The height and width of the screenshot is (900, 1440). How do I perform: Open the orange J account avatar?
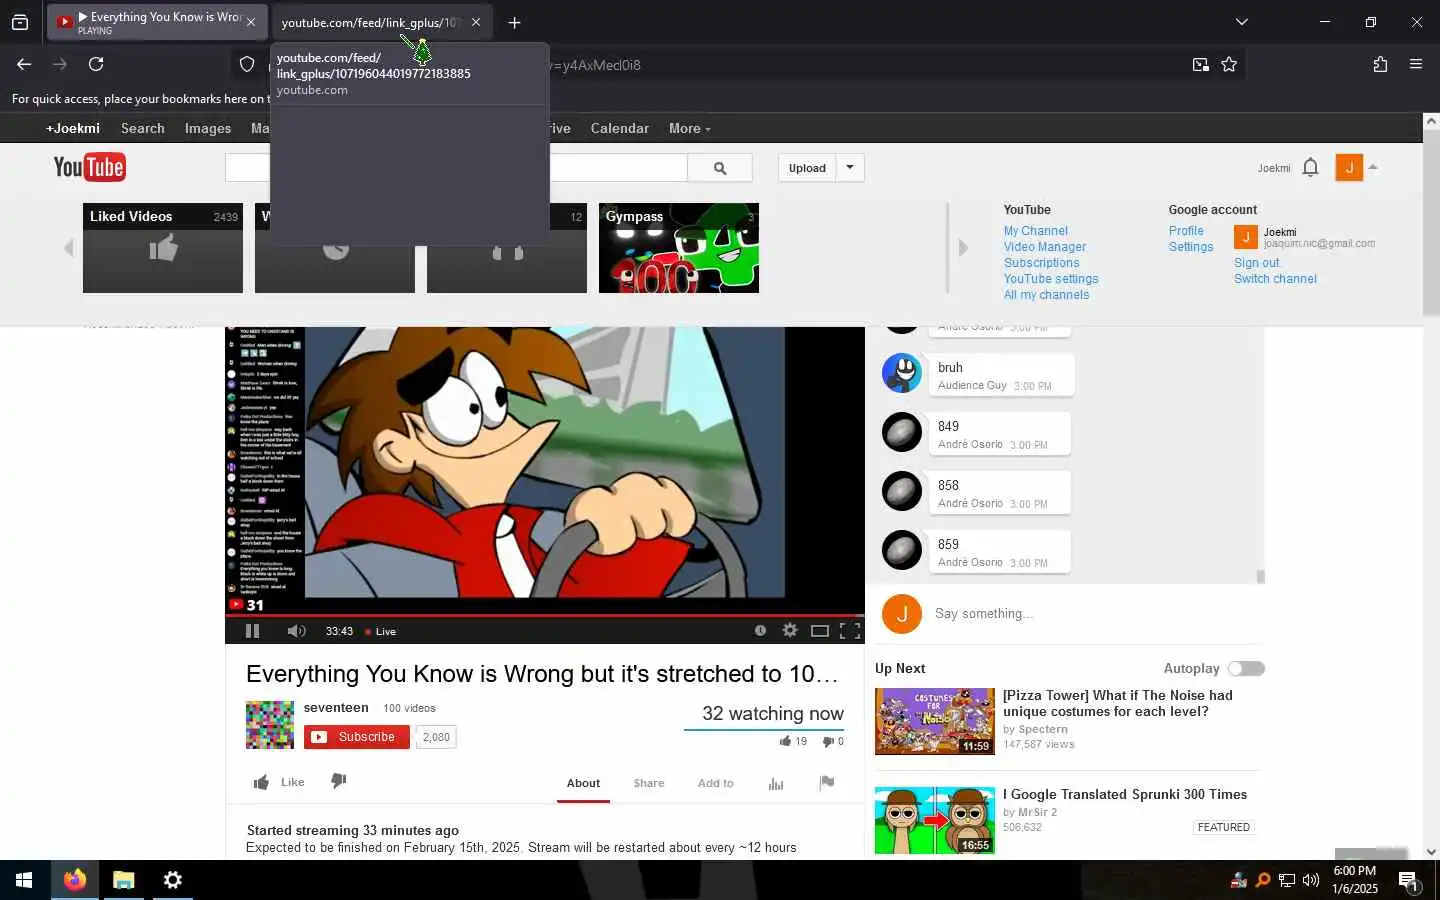click(1349, 168)
